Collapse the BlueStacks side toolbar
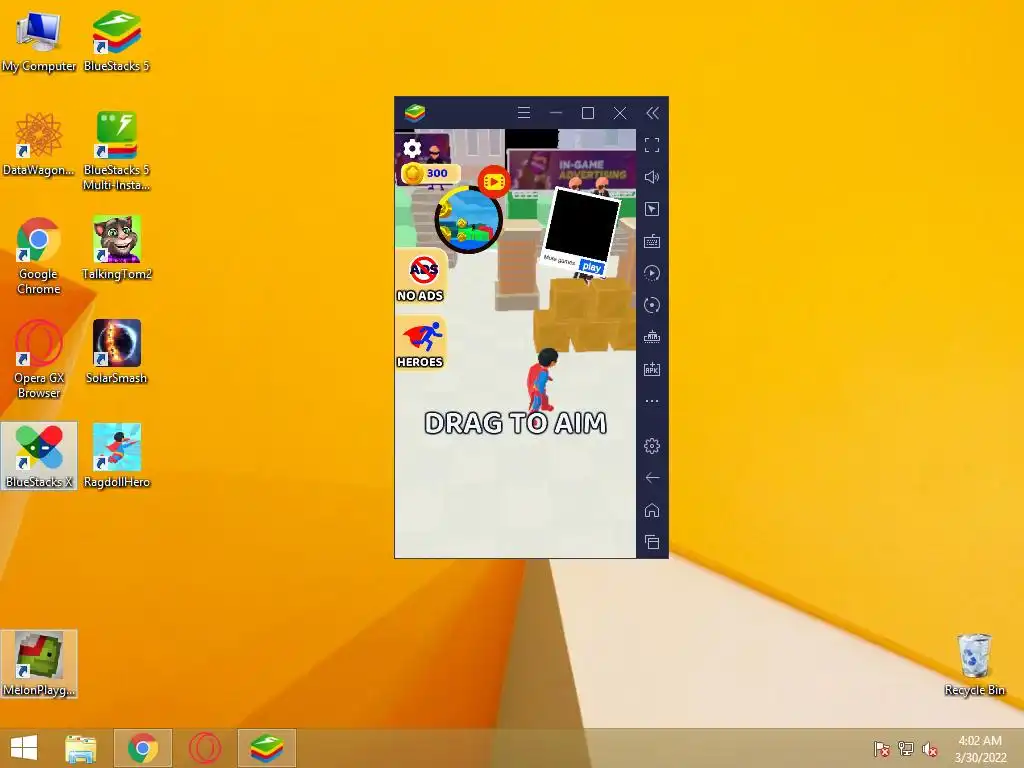The image size is (1024, 768). [652, 113]
